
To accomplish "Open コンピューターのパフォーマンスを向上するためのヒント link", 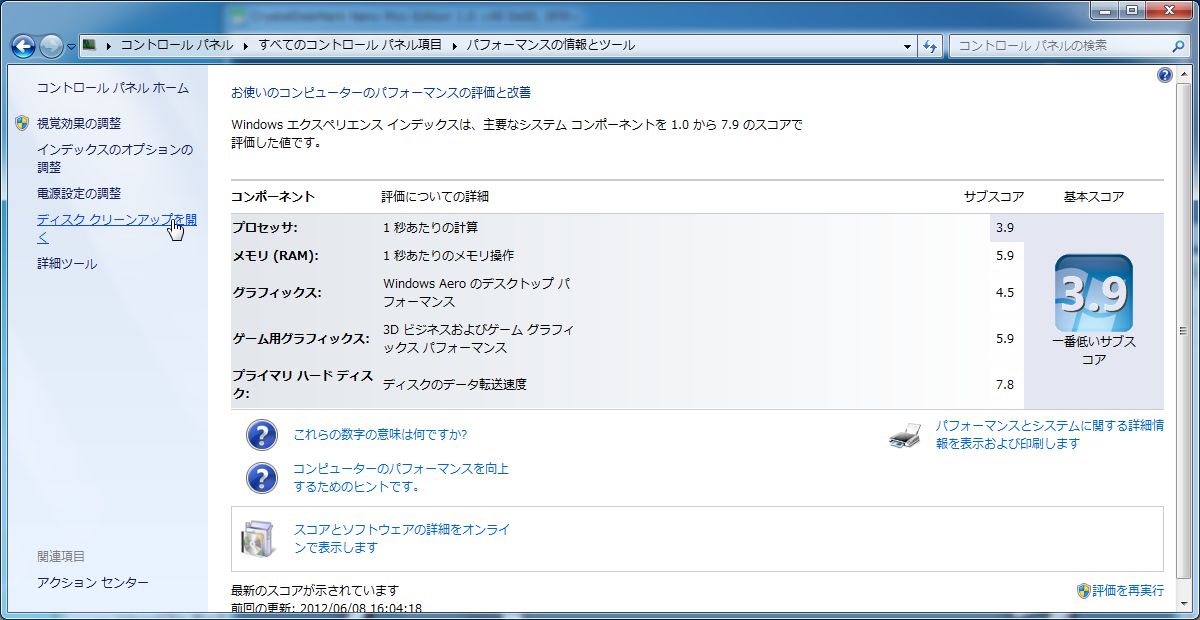I will coord(401,478).
